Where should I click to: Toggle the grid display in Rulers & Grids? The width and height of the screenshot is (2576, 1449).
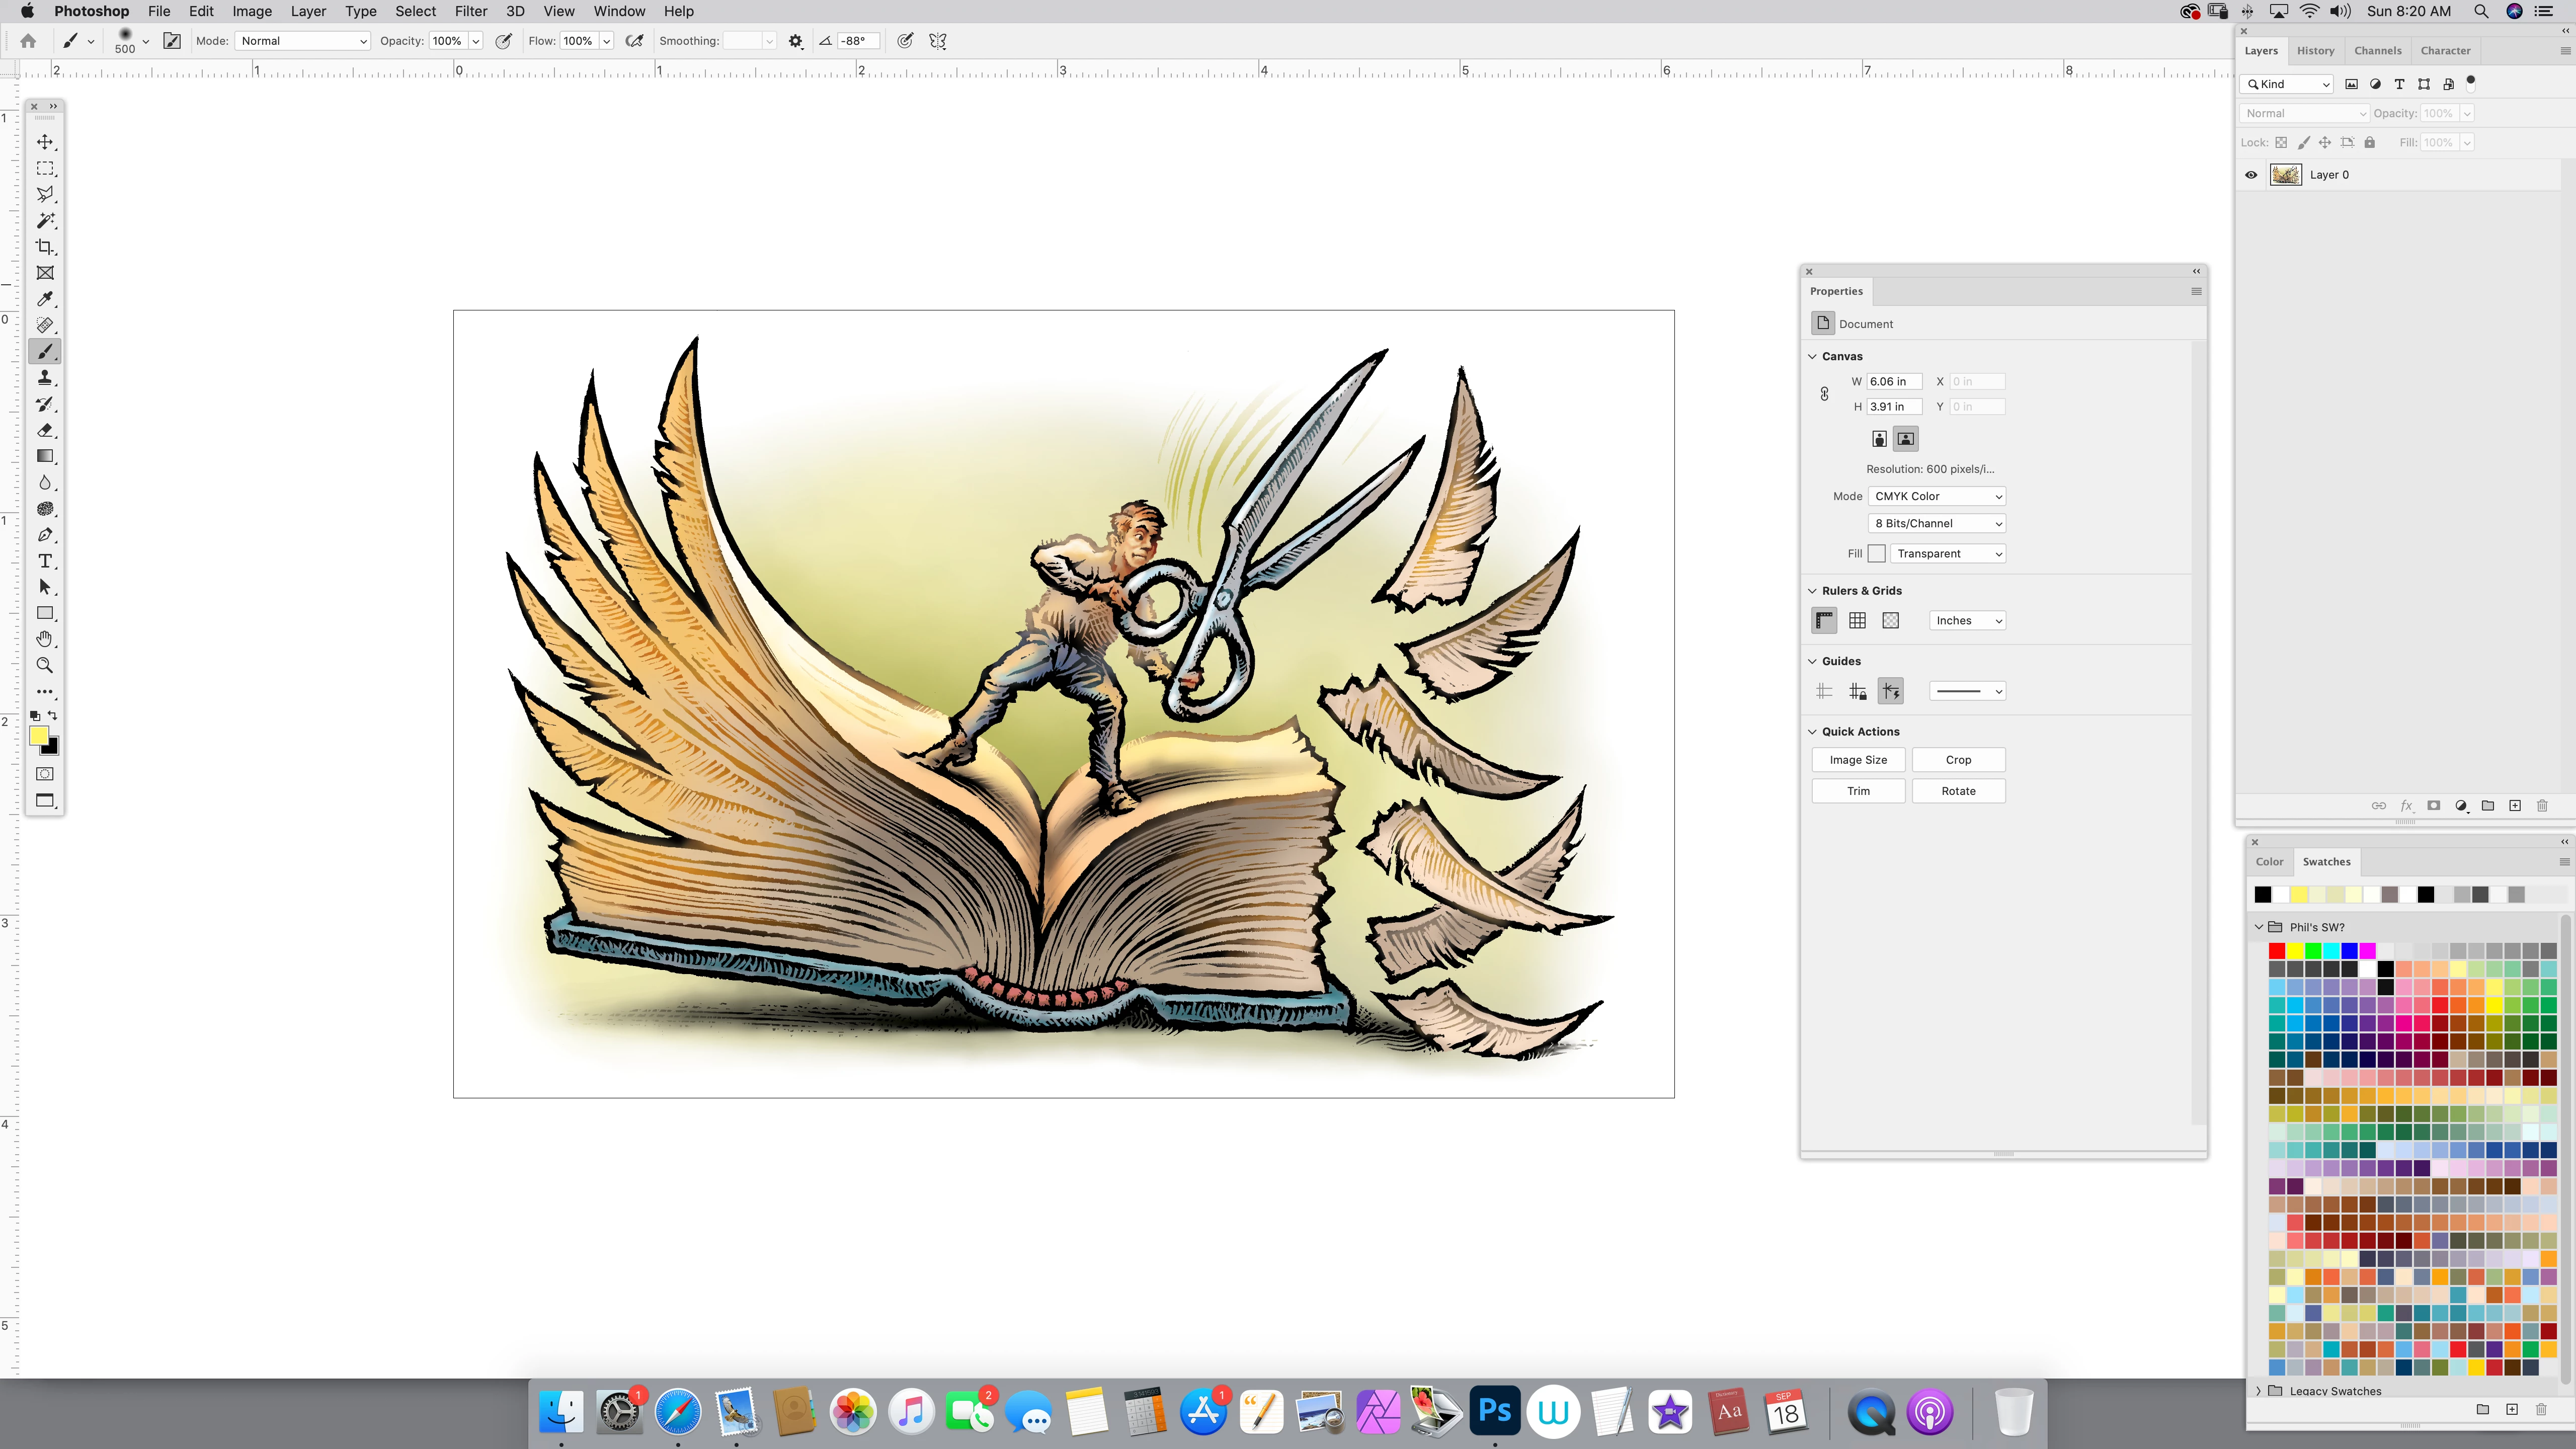(x=1857, y=621)
